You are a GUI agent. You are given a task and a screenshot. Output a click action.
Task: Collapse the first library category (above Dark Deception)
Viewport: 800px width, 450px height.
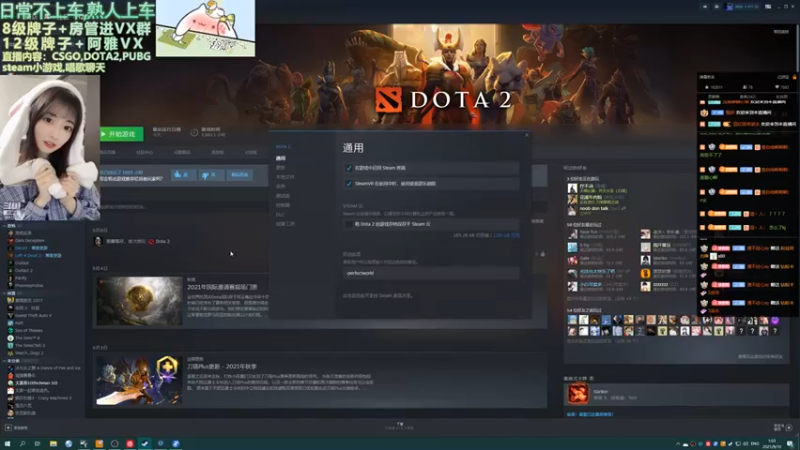[4, 226]
